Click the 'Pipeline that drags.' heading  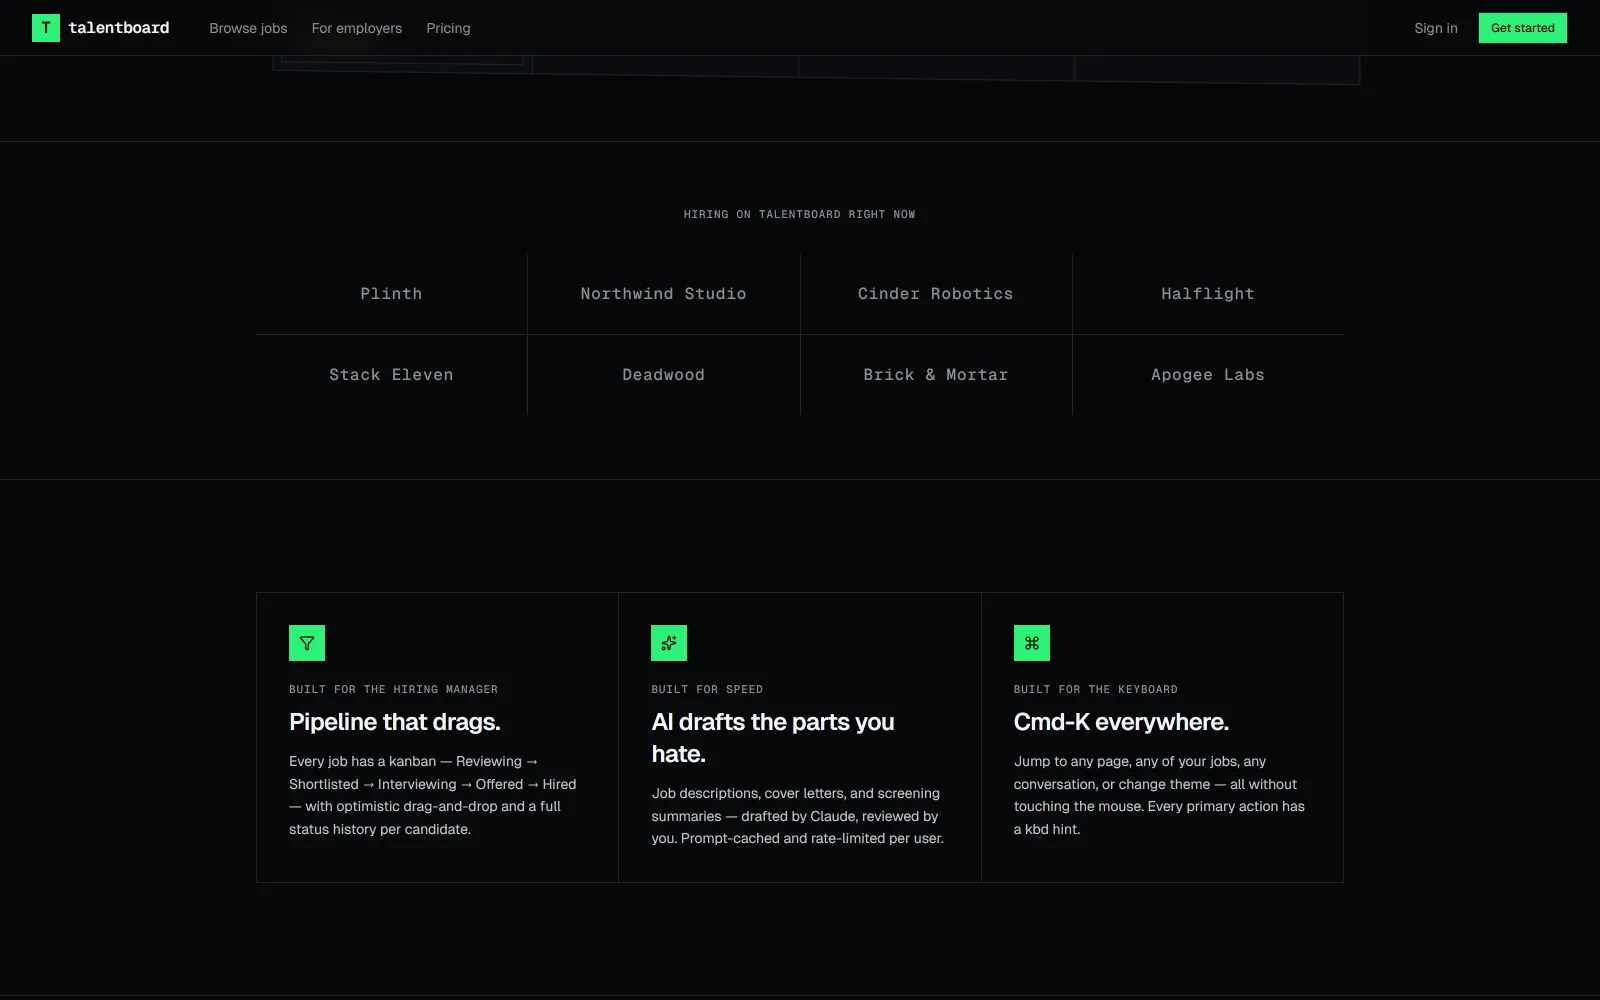pos(395,722)
